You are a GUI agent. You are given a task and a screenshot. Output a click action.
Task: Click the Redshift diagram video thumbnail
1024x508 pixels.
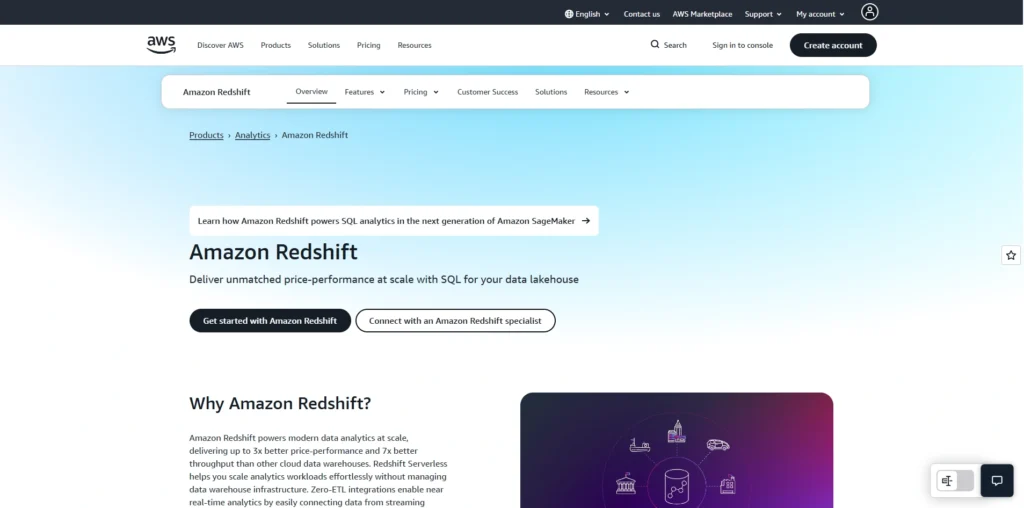[x=677, y=450]
